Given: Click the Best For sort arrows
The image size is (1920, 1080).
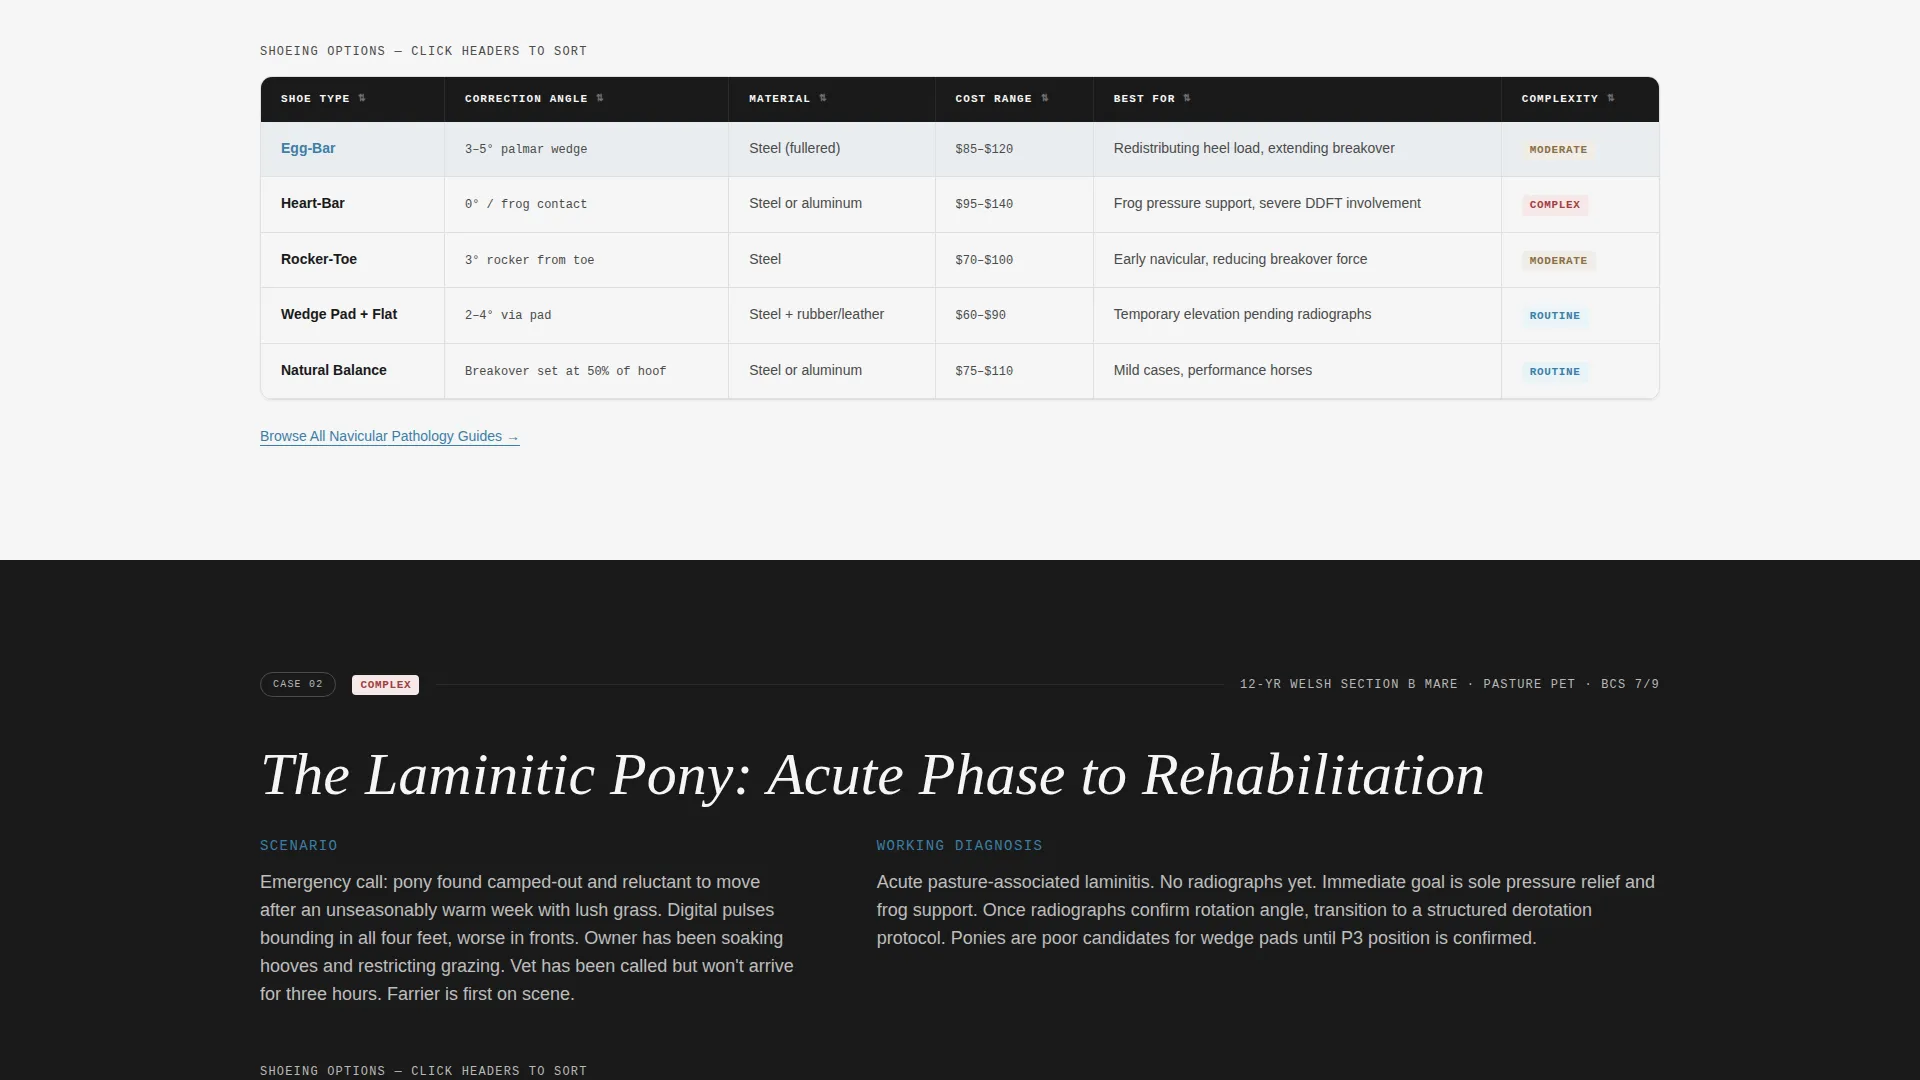Looking at the screenshot, I should (x=1187, y=98).
